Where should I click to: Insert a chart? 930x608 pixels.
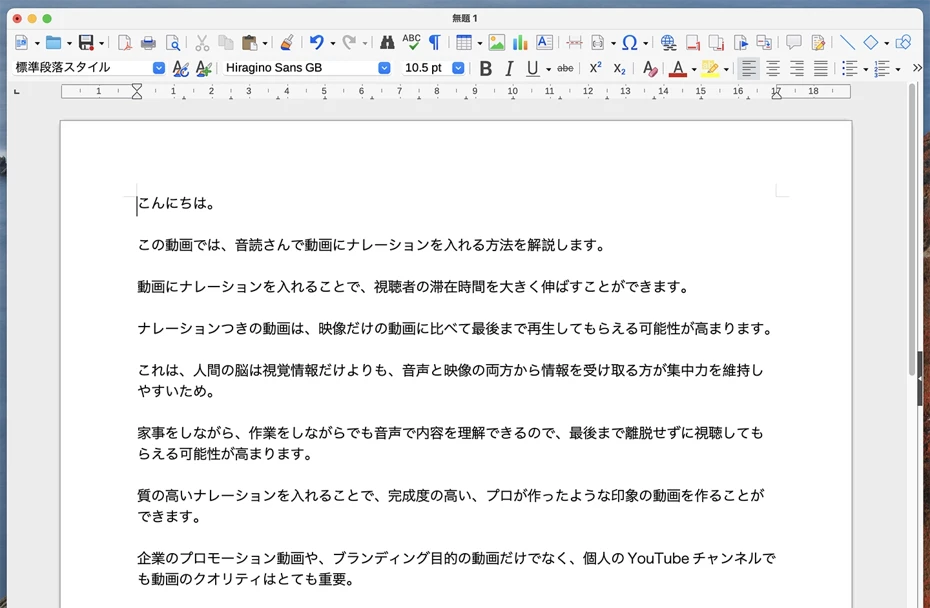520,42
